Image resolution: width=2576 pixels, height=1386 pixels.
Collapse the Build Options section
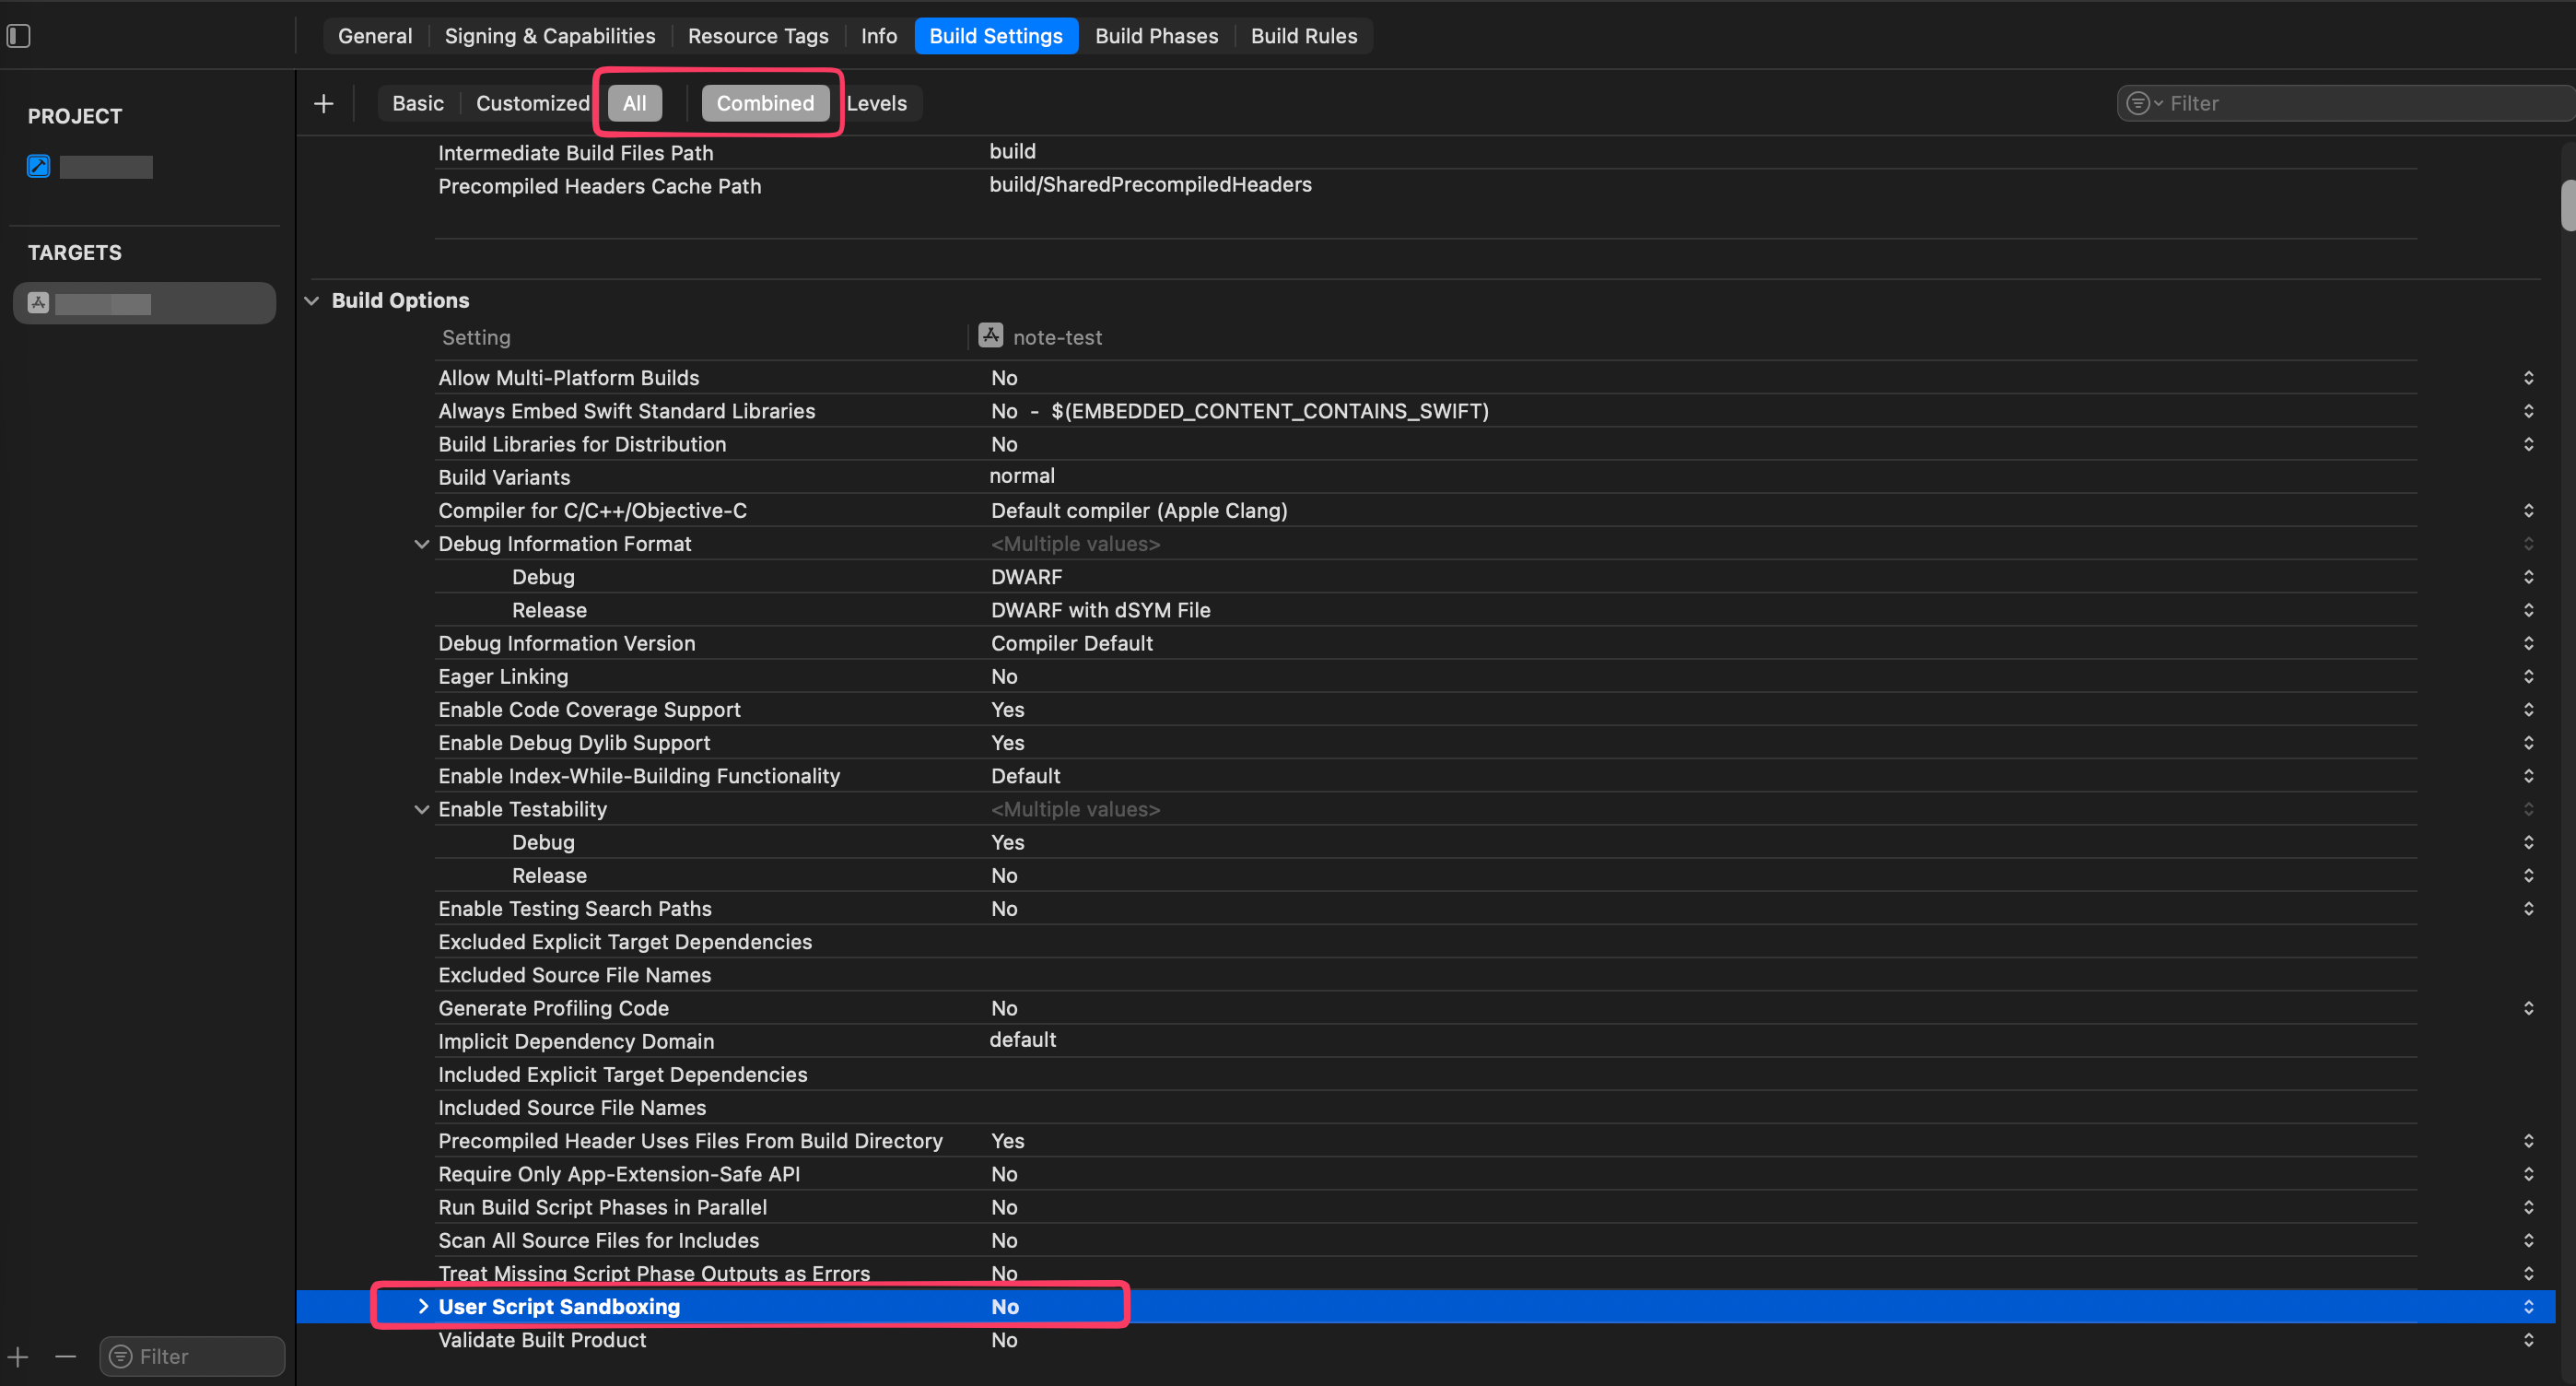click(312, 300)
